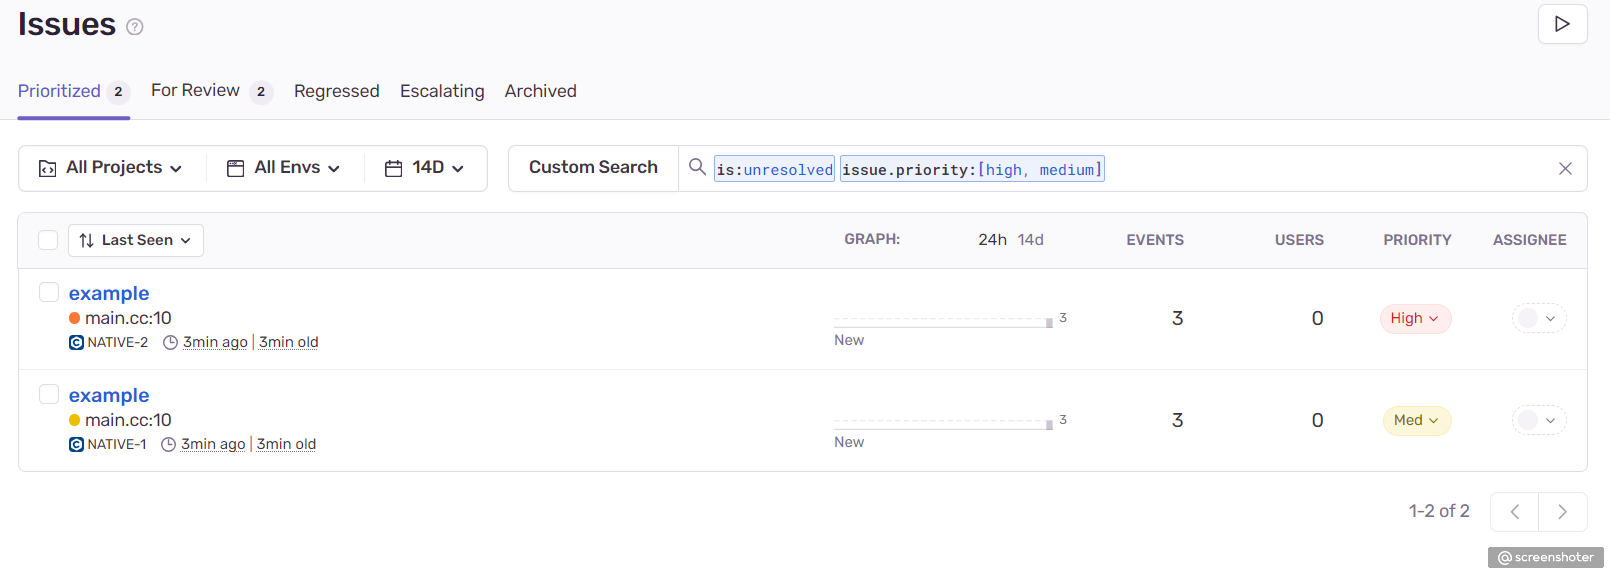Click the NATIVE-2 project platform icon
The width and height of the screenshot is (1610, 574).
point(76,343)
